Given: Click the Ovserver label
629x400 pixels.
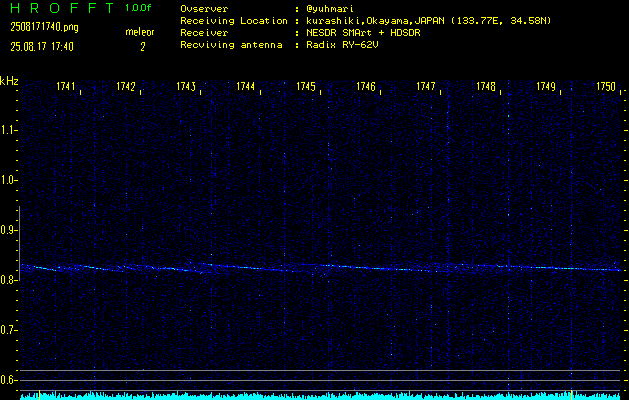Looking at the screenshot, I should click(x=204, y=9).
